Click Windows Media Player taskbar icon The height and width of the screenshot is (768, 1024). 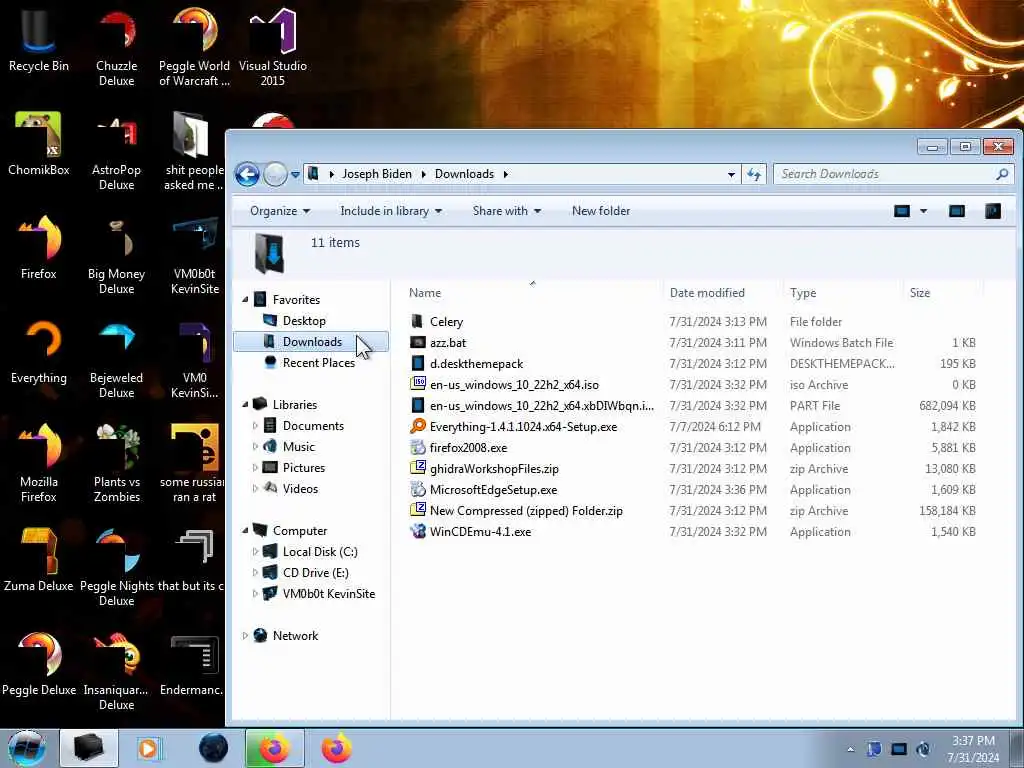pyautogui.click(x=148, y=748)
